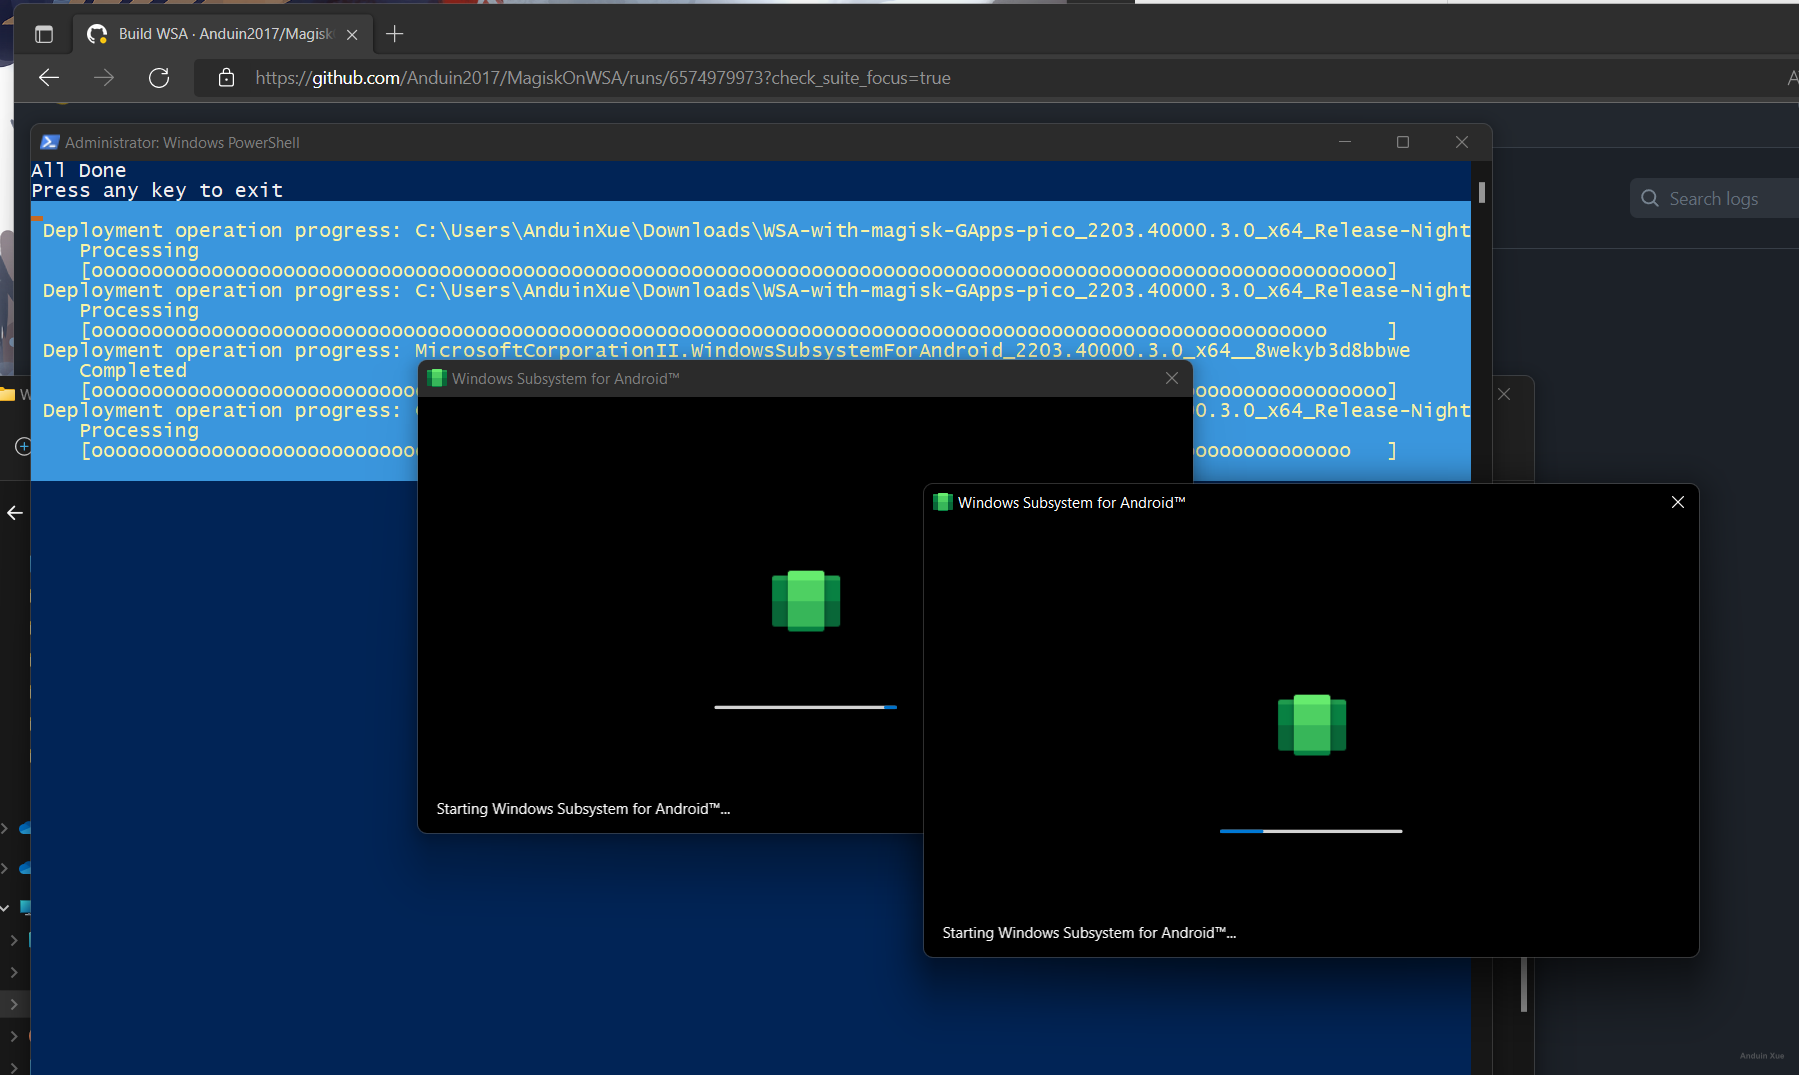Click the rear WSA window title icon
This screenshot has width=1799, height=1075.
coord(436,378)
